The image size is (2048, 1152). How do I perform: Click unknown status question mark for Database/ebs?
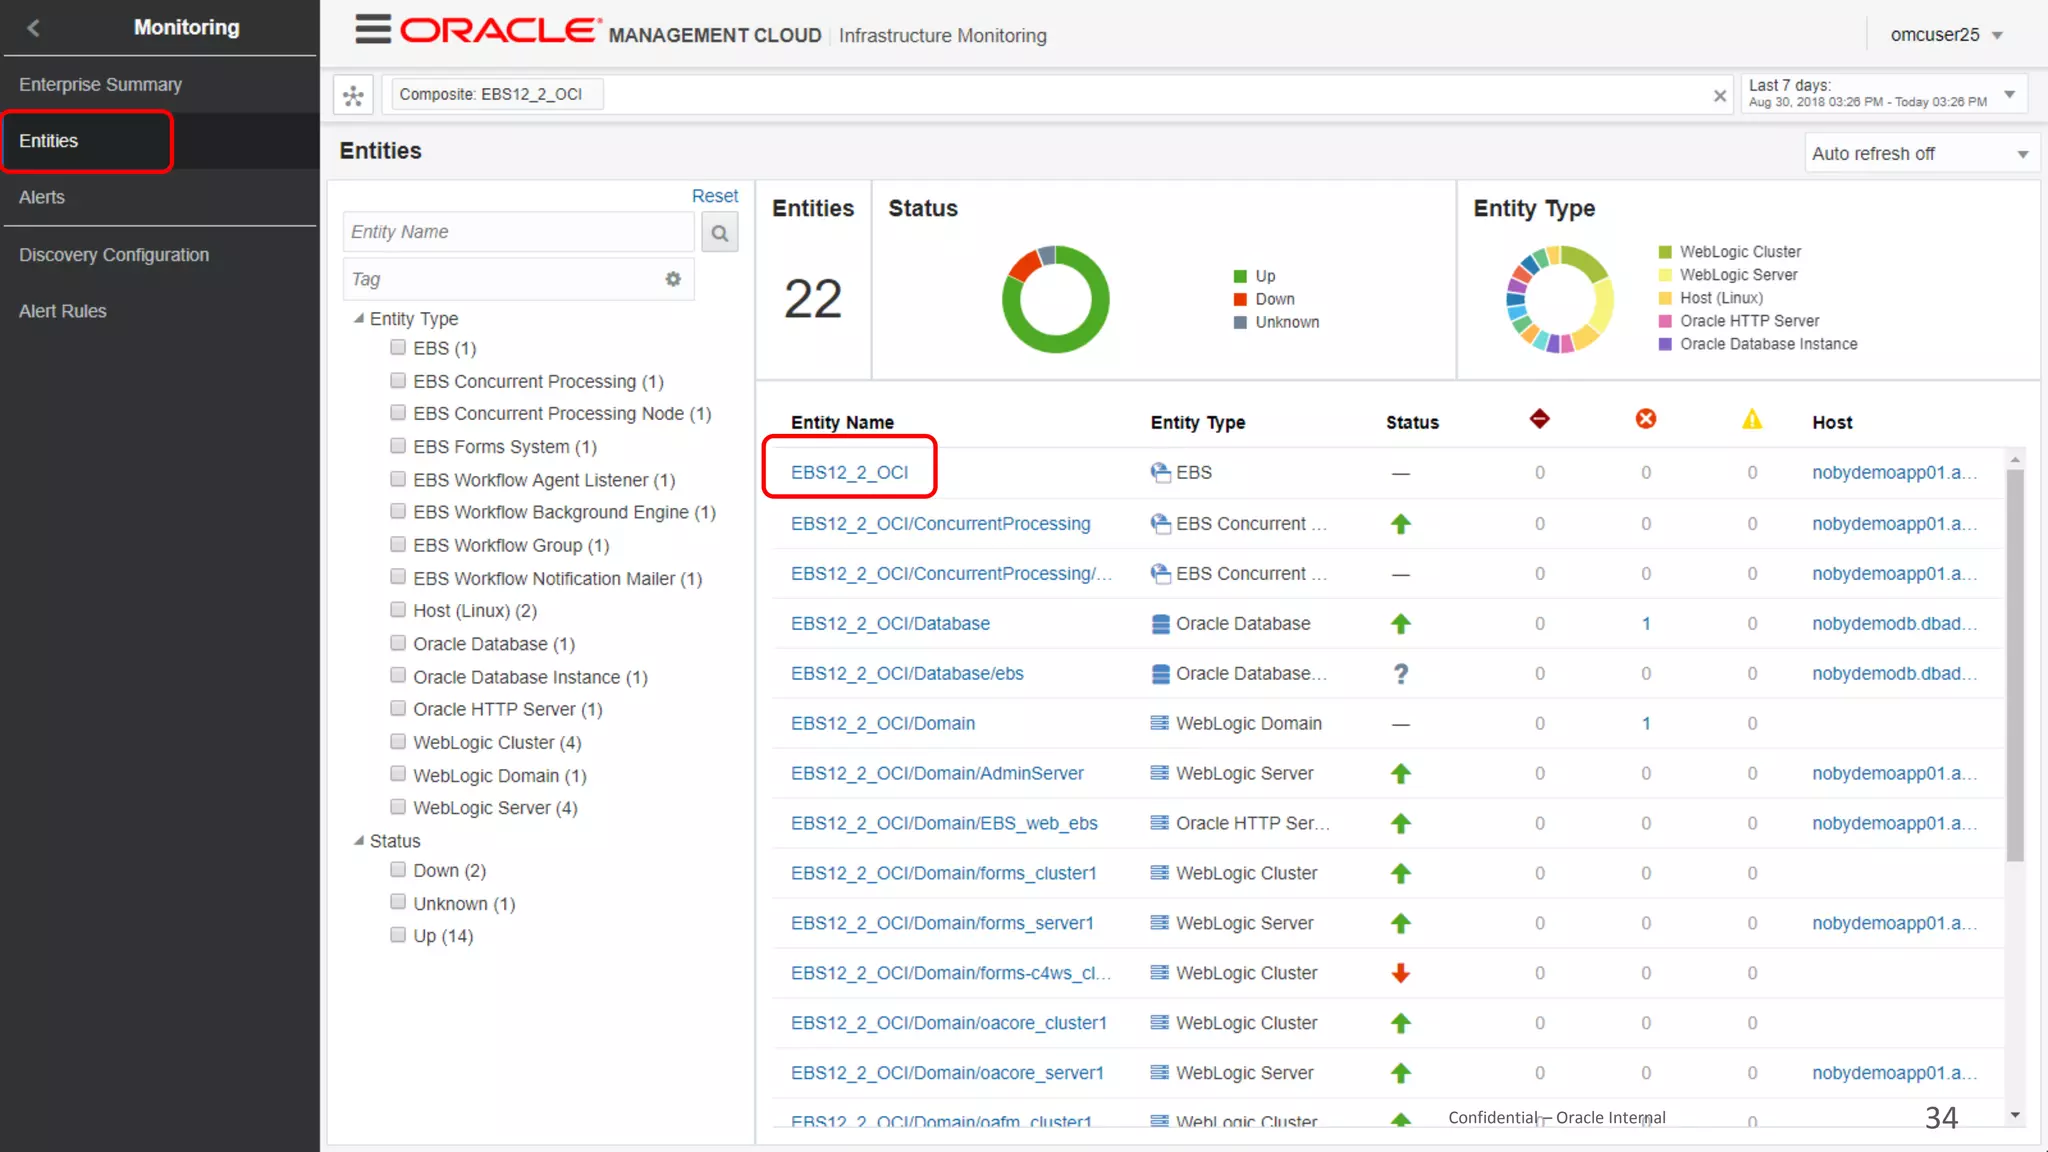point(1401,674)
